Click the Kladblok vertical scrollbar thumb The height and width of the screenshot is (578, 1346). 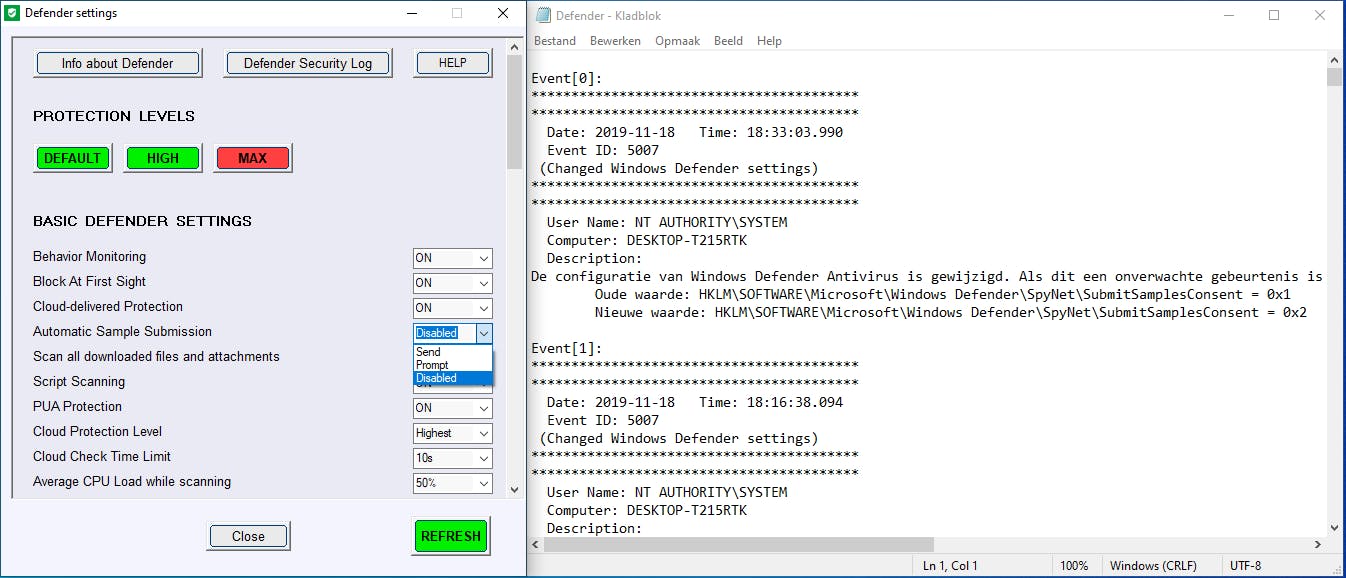click(x=1334, y=77)
